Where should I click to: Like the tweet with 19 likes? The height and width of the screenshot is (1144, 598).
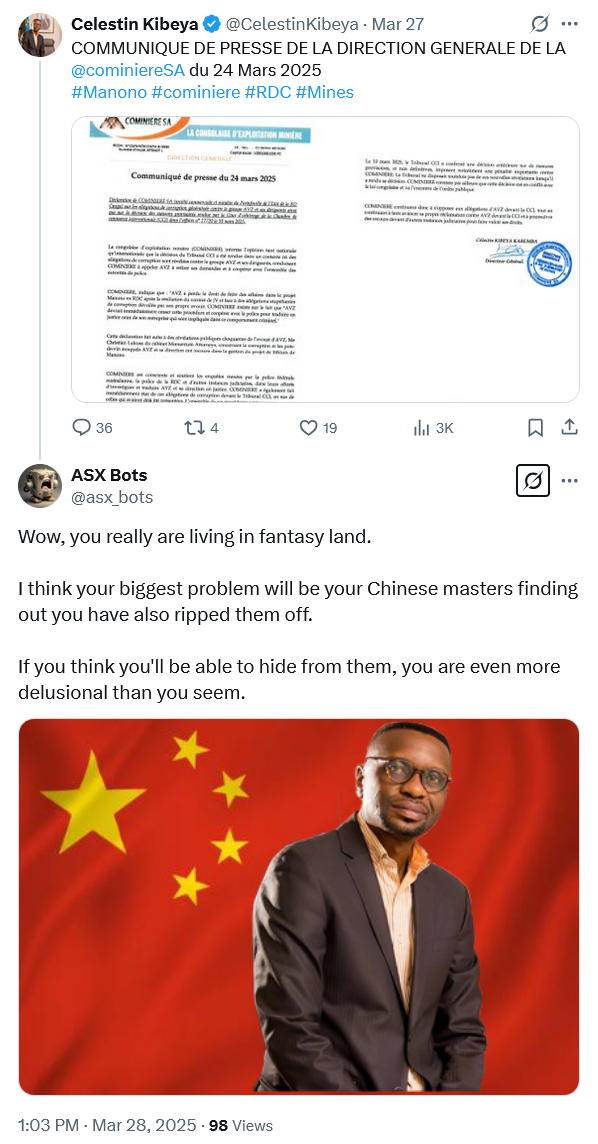click(x=319, y=428)
